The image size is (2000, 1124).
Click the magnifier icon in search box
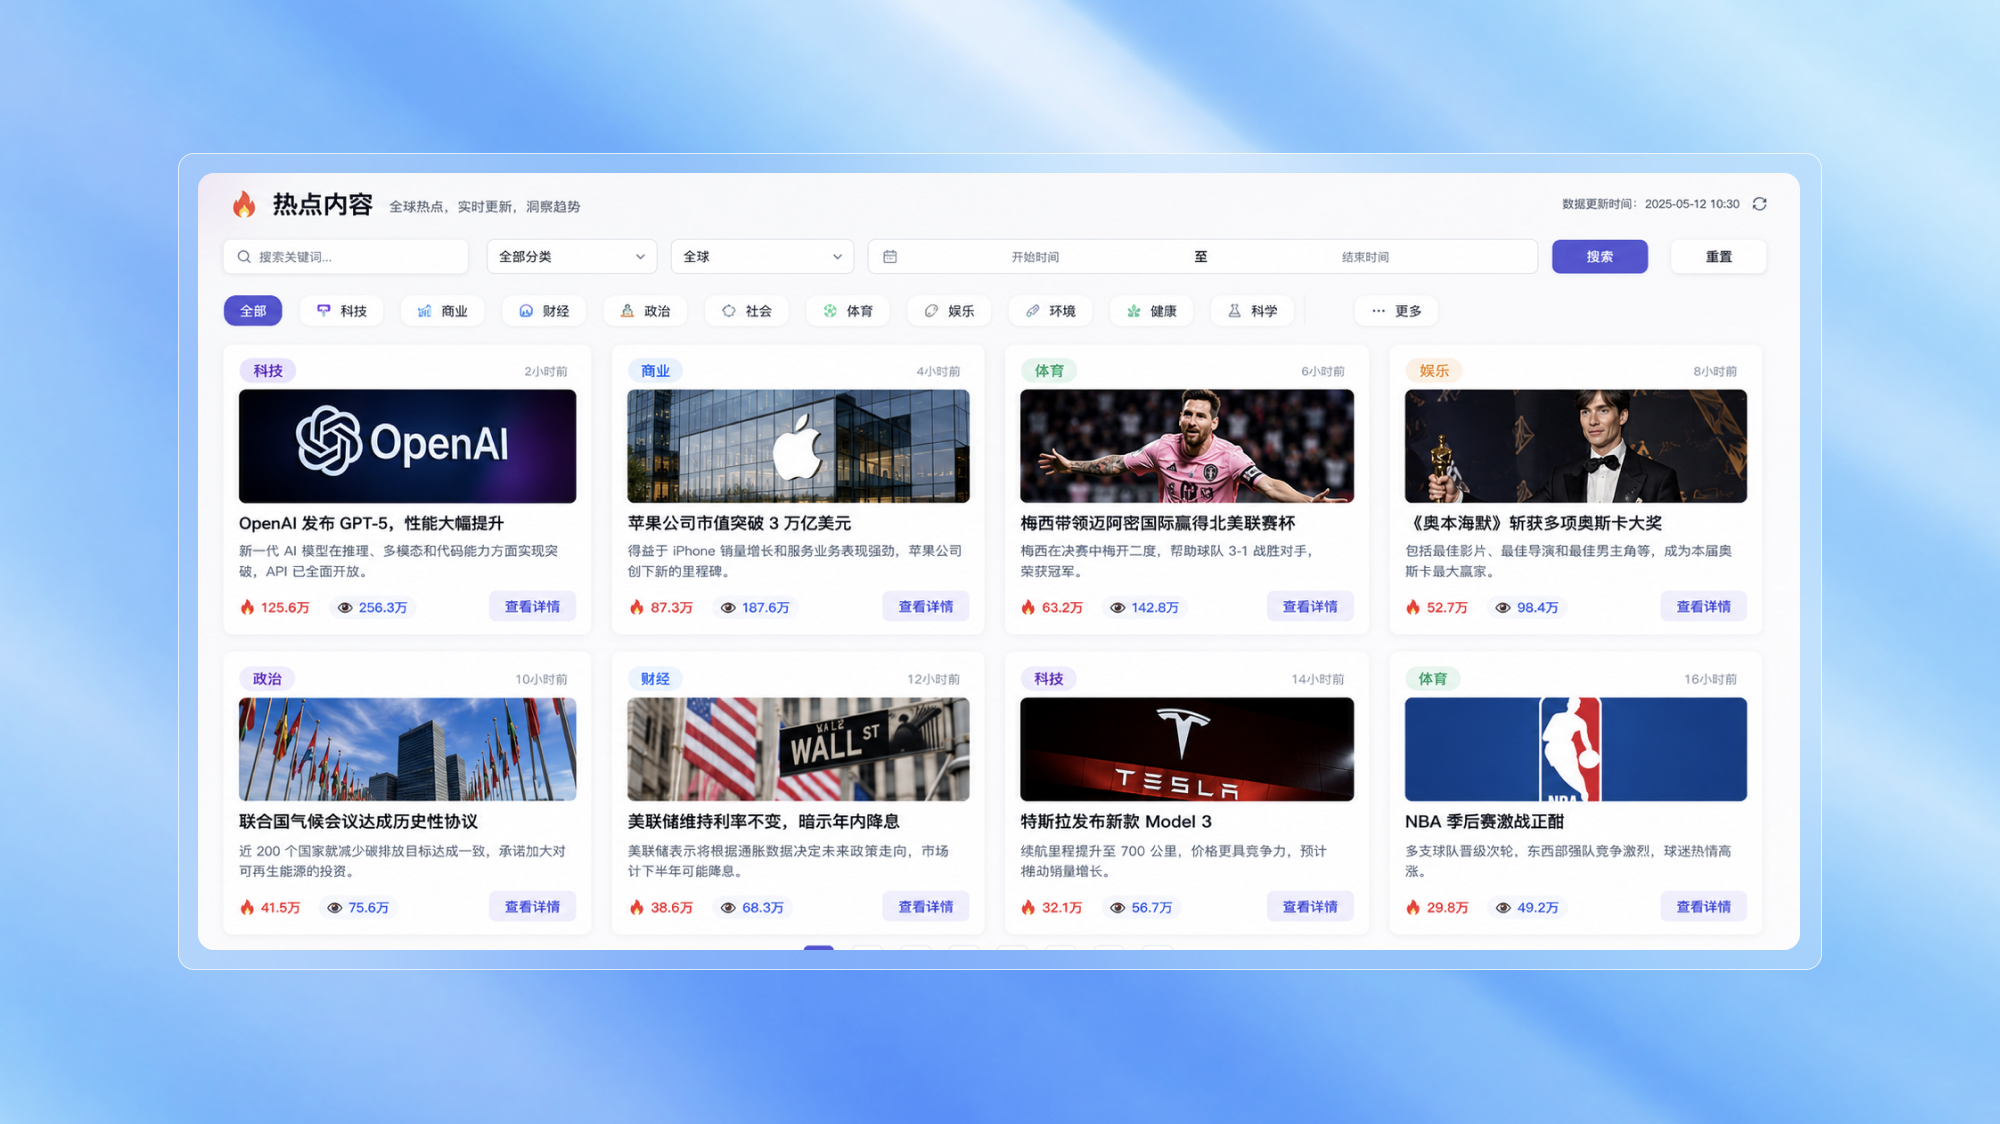coord(244,257)
